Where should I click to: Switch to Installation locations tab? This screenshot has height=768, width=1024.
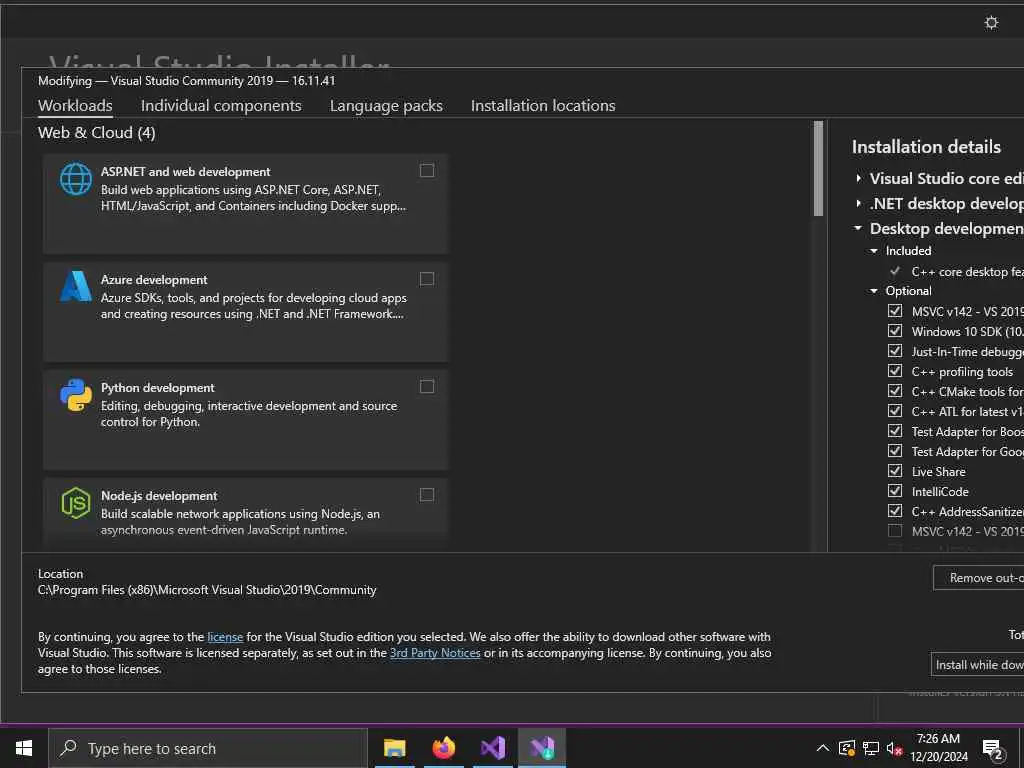pyautogui.click(x=543, y=106)
